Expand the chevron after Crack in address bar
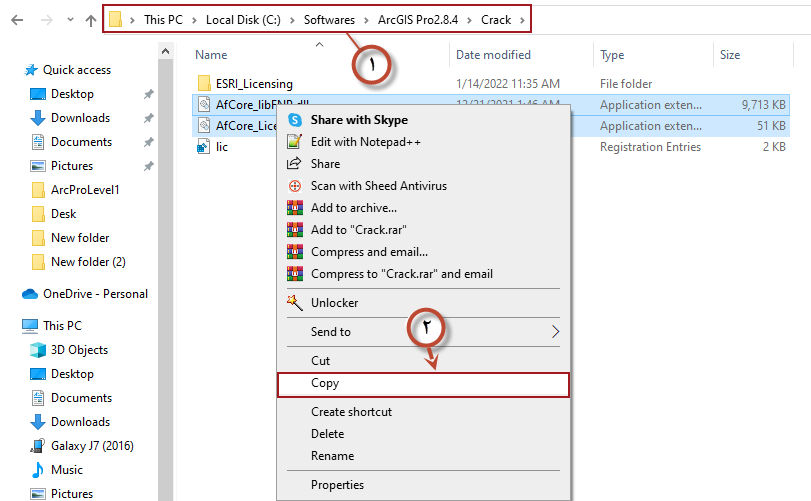The width and height of the screenshot is (811, 501). pyautogui.click(x=521, y=19)
